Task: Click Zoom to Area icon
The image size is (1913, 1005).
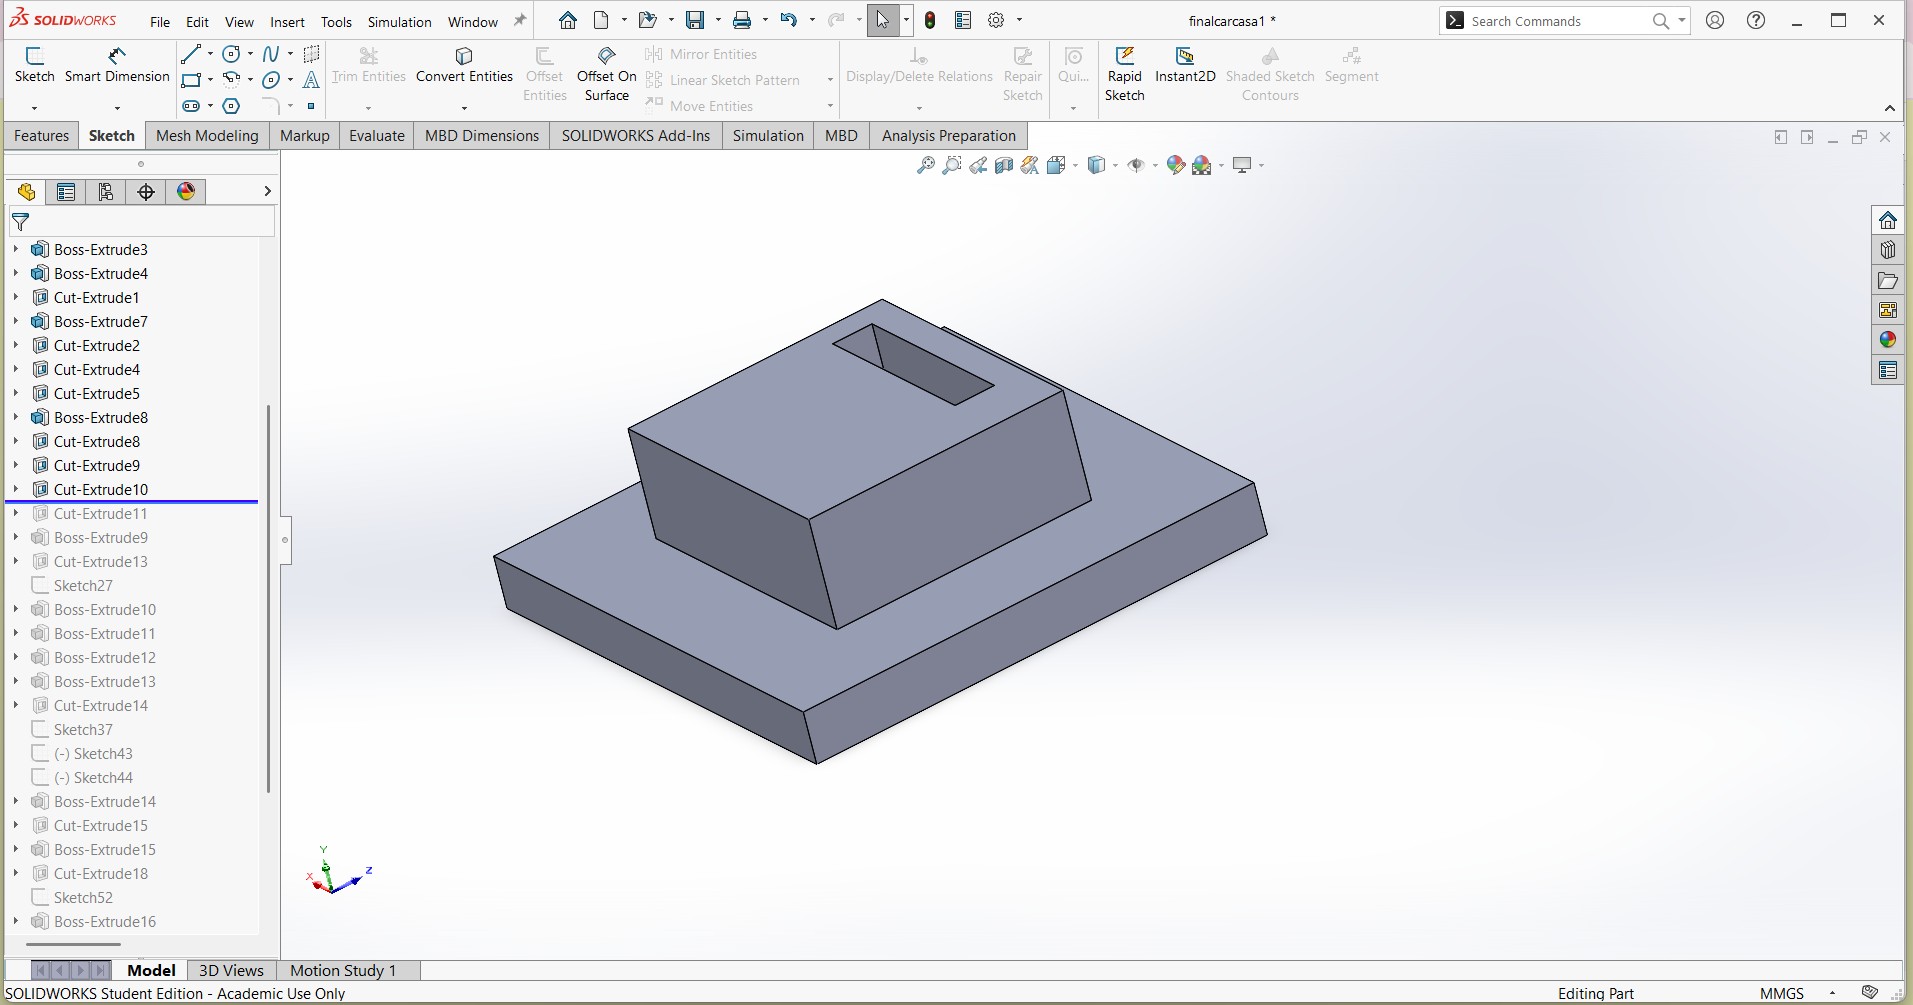Action: point(952,165)
